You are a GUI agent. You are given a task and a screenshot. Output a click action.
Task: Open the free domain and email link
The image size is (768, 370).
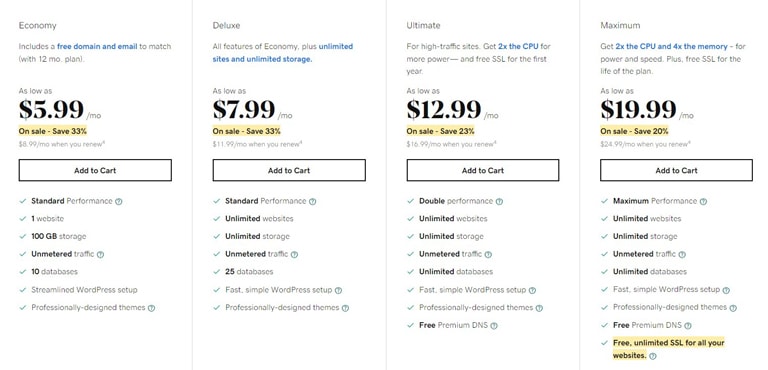coord(97,47)
